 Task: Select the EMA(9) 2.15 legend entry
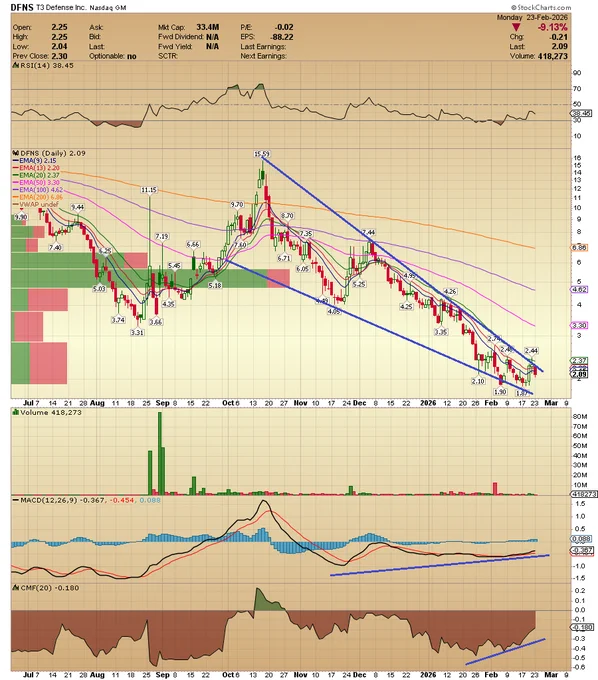[x=37, y=160]
